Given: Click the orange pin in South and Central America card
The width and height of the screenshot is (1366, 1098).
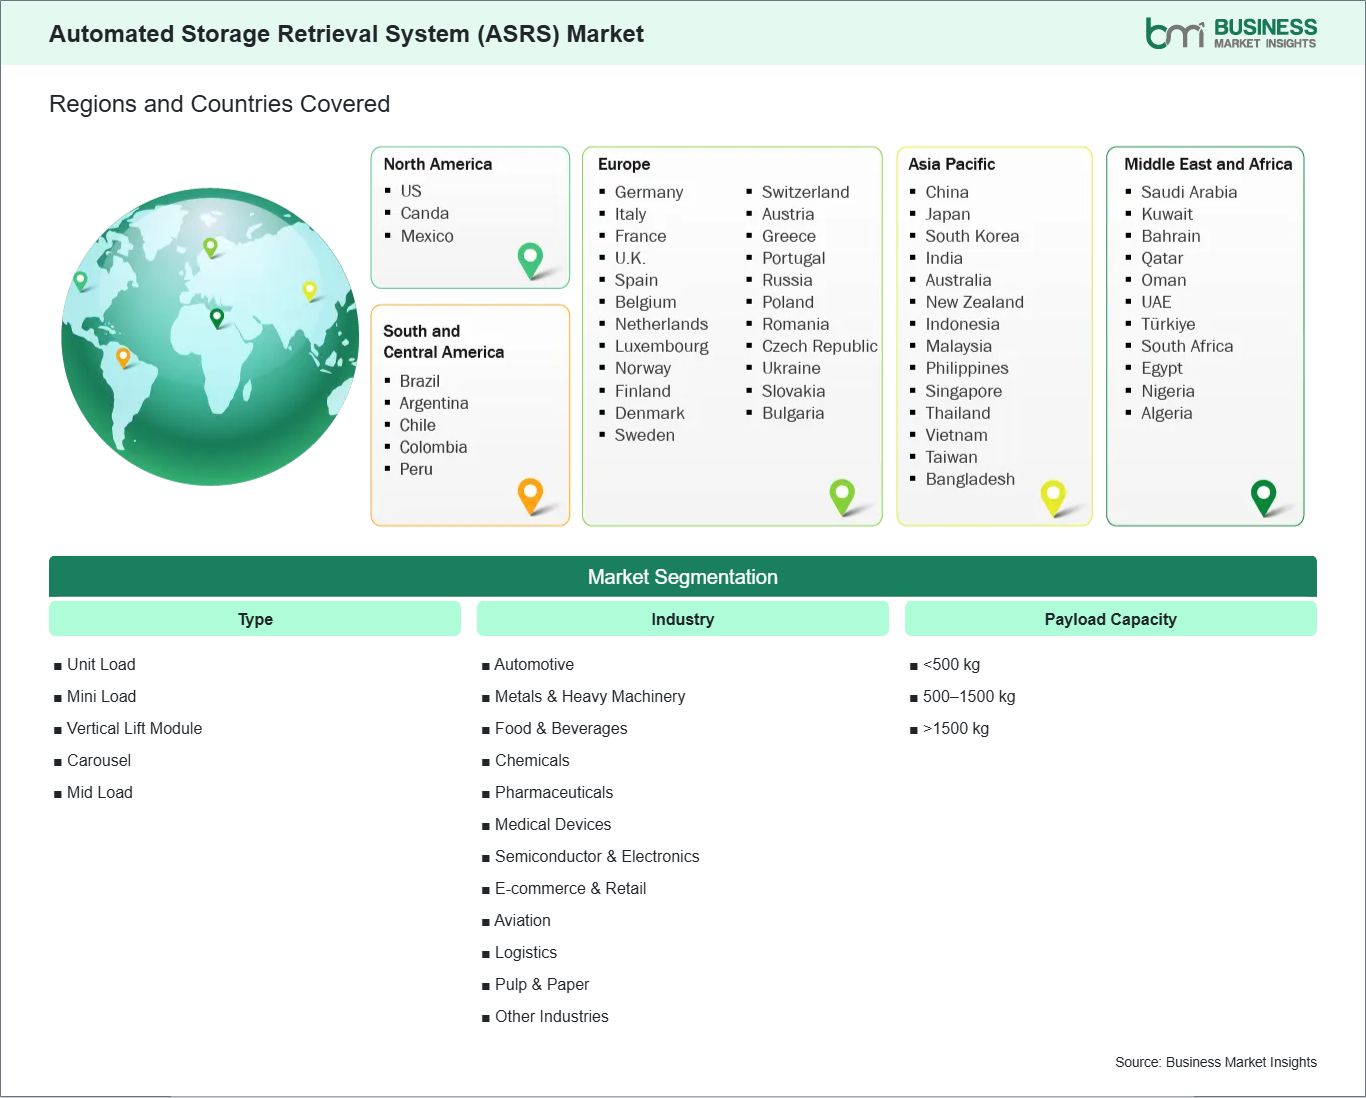Looking at the screenshot, I should click(x=530, y=494).
